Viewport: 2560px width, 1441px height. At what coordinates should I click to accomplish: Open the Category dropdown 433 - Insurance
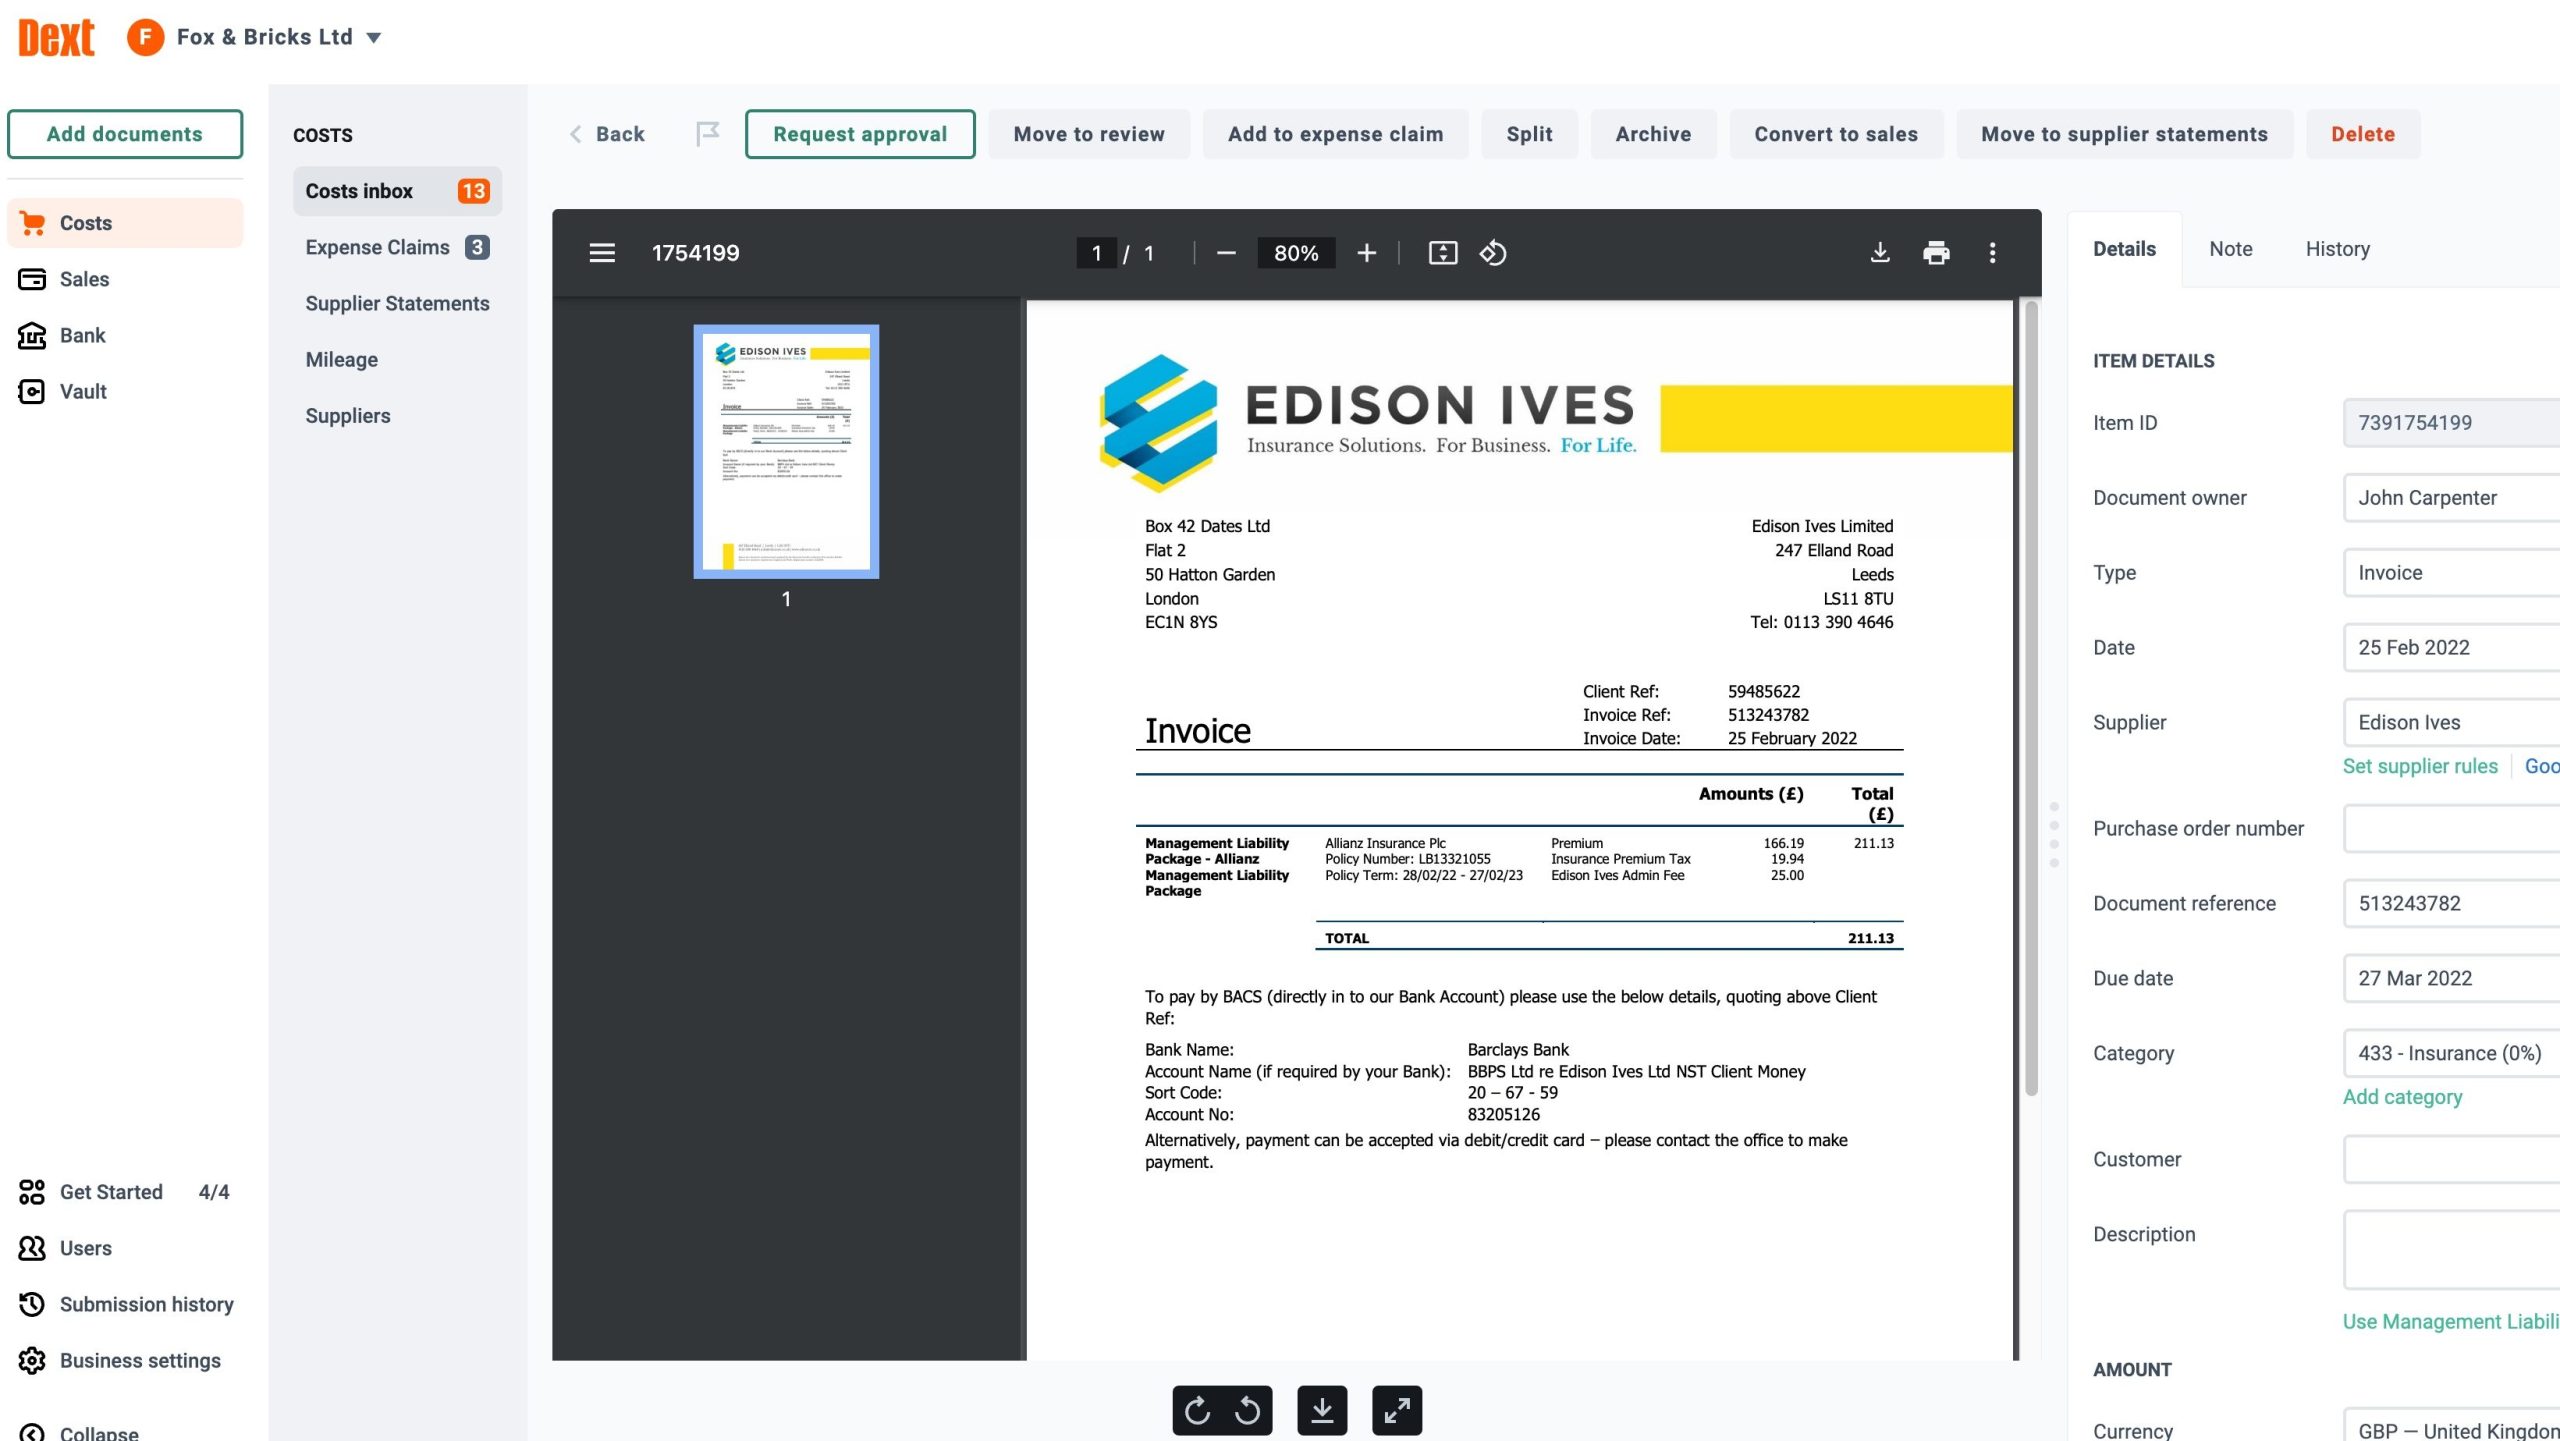coord(2451,1054)
